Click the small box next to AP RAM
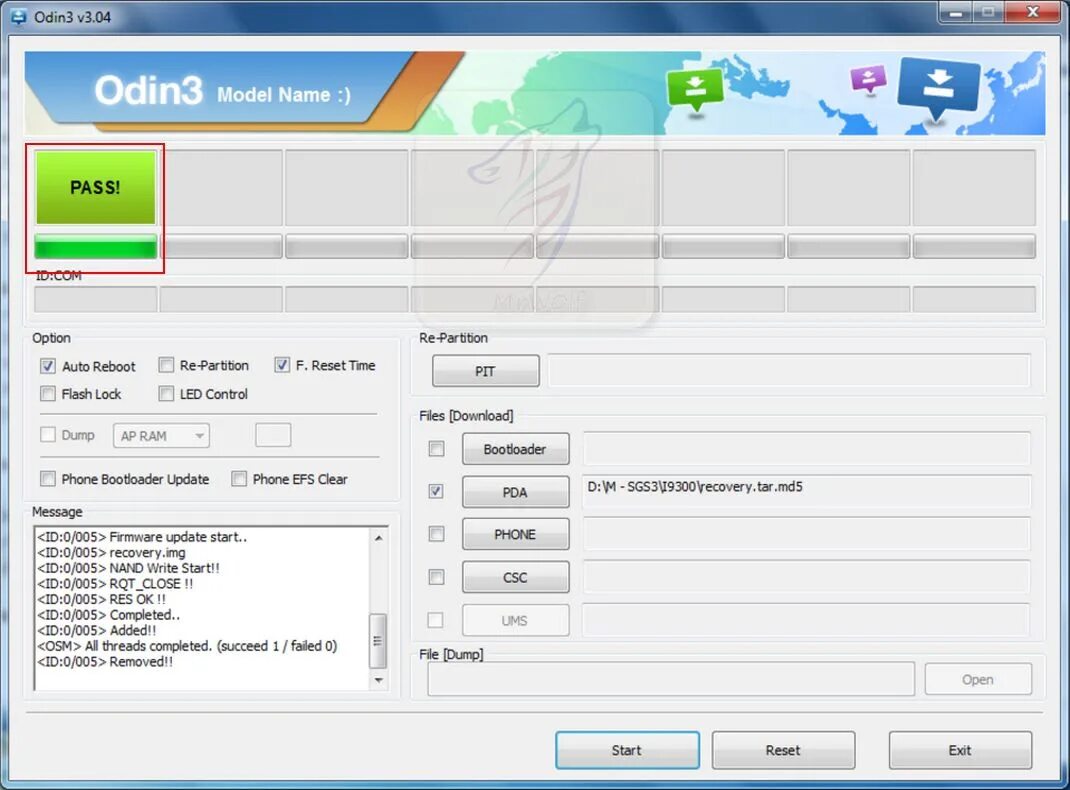This screenshot has width=1070, height=790. [x=273, y=435]
